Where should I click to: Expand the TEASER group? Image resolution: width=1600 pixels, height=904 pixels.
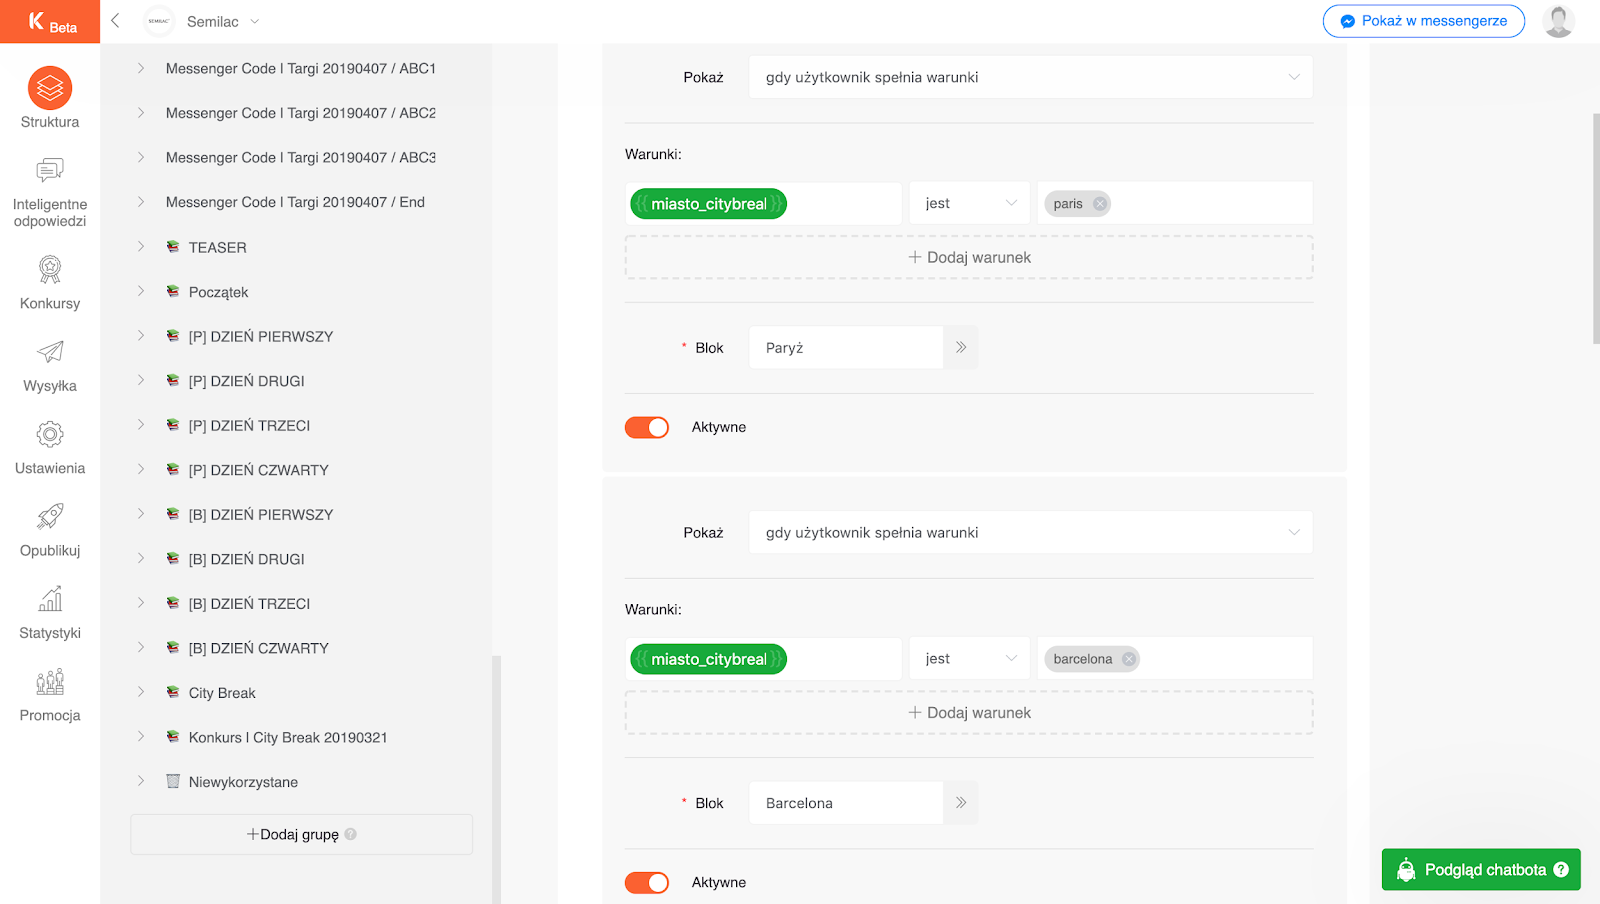coord(141,247)
